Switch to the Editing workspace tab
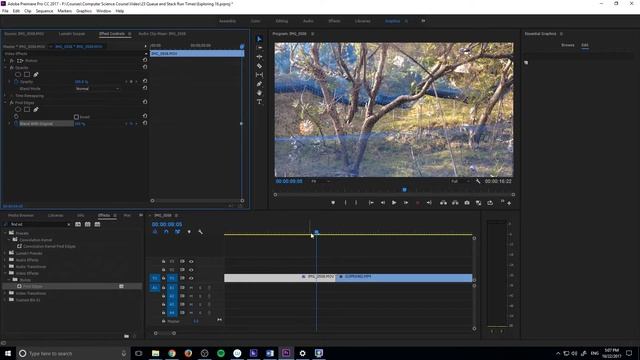Viewport: 640px width, 360px height. [x=282, y=21]
